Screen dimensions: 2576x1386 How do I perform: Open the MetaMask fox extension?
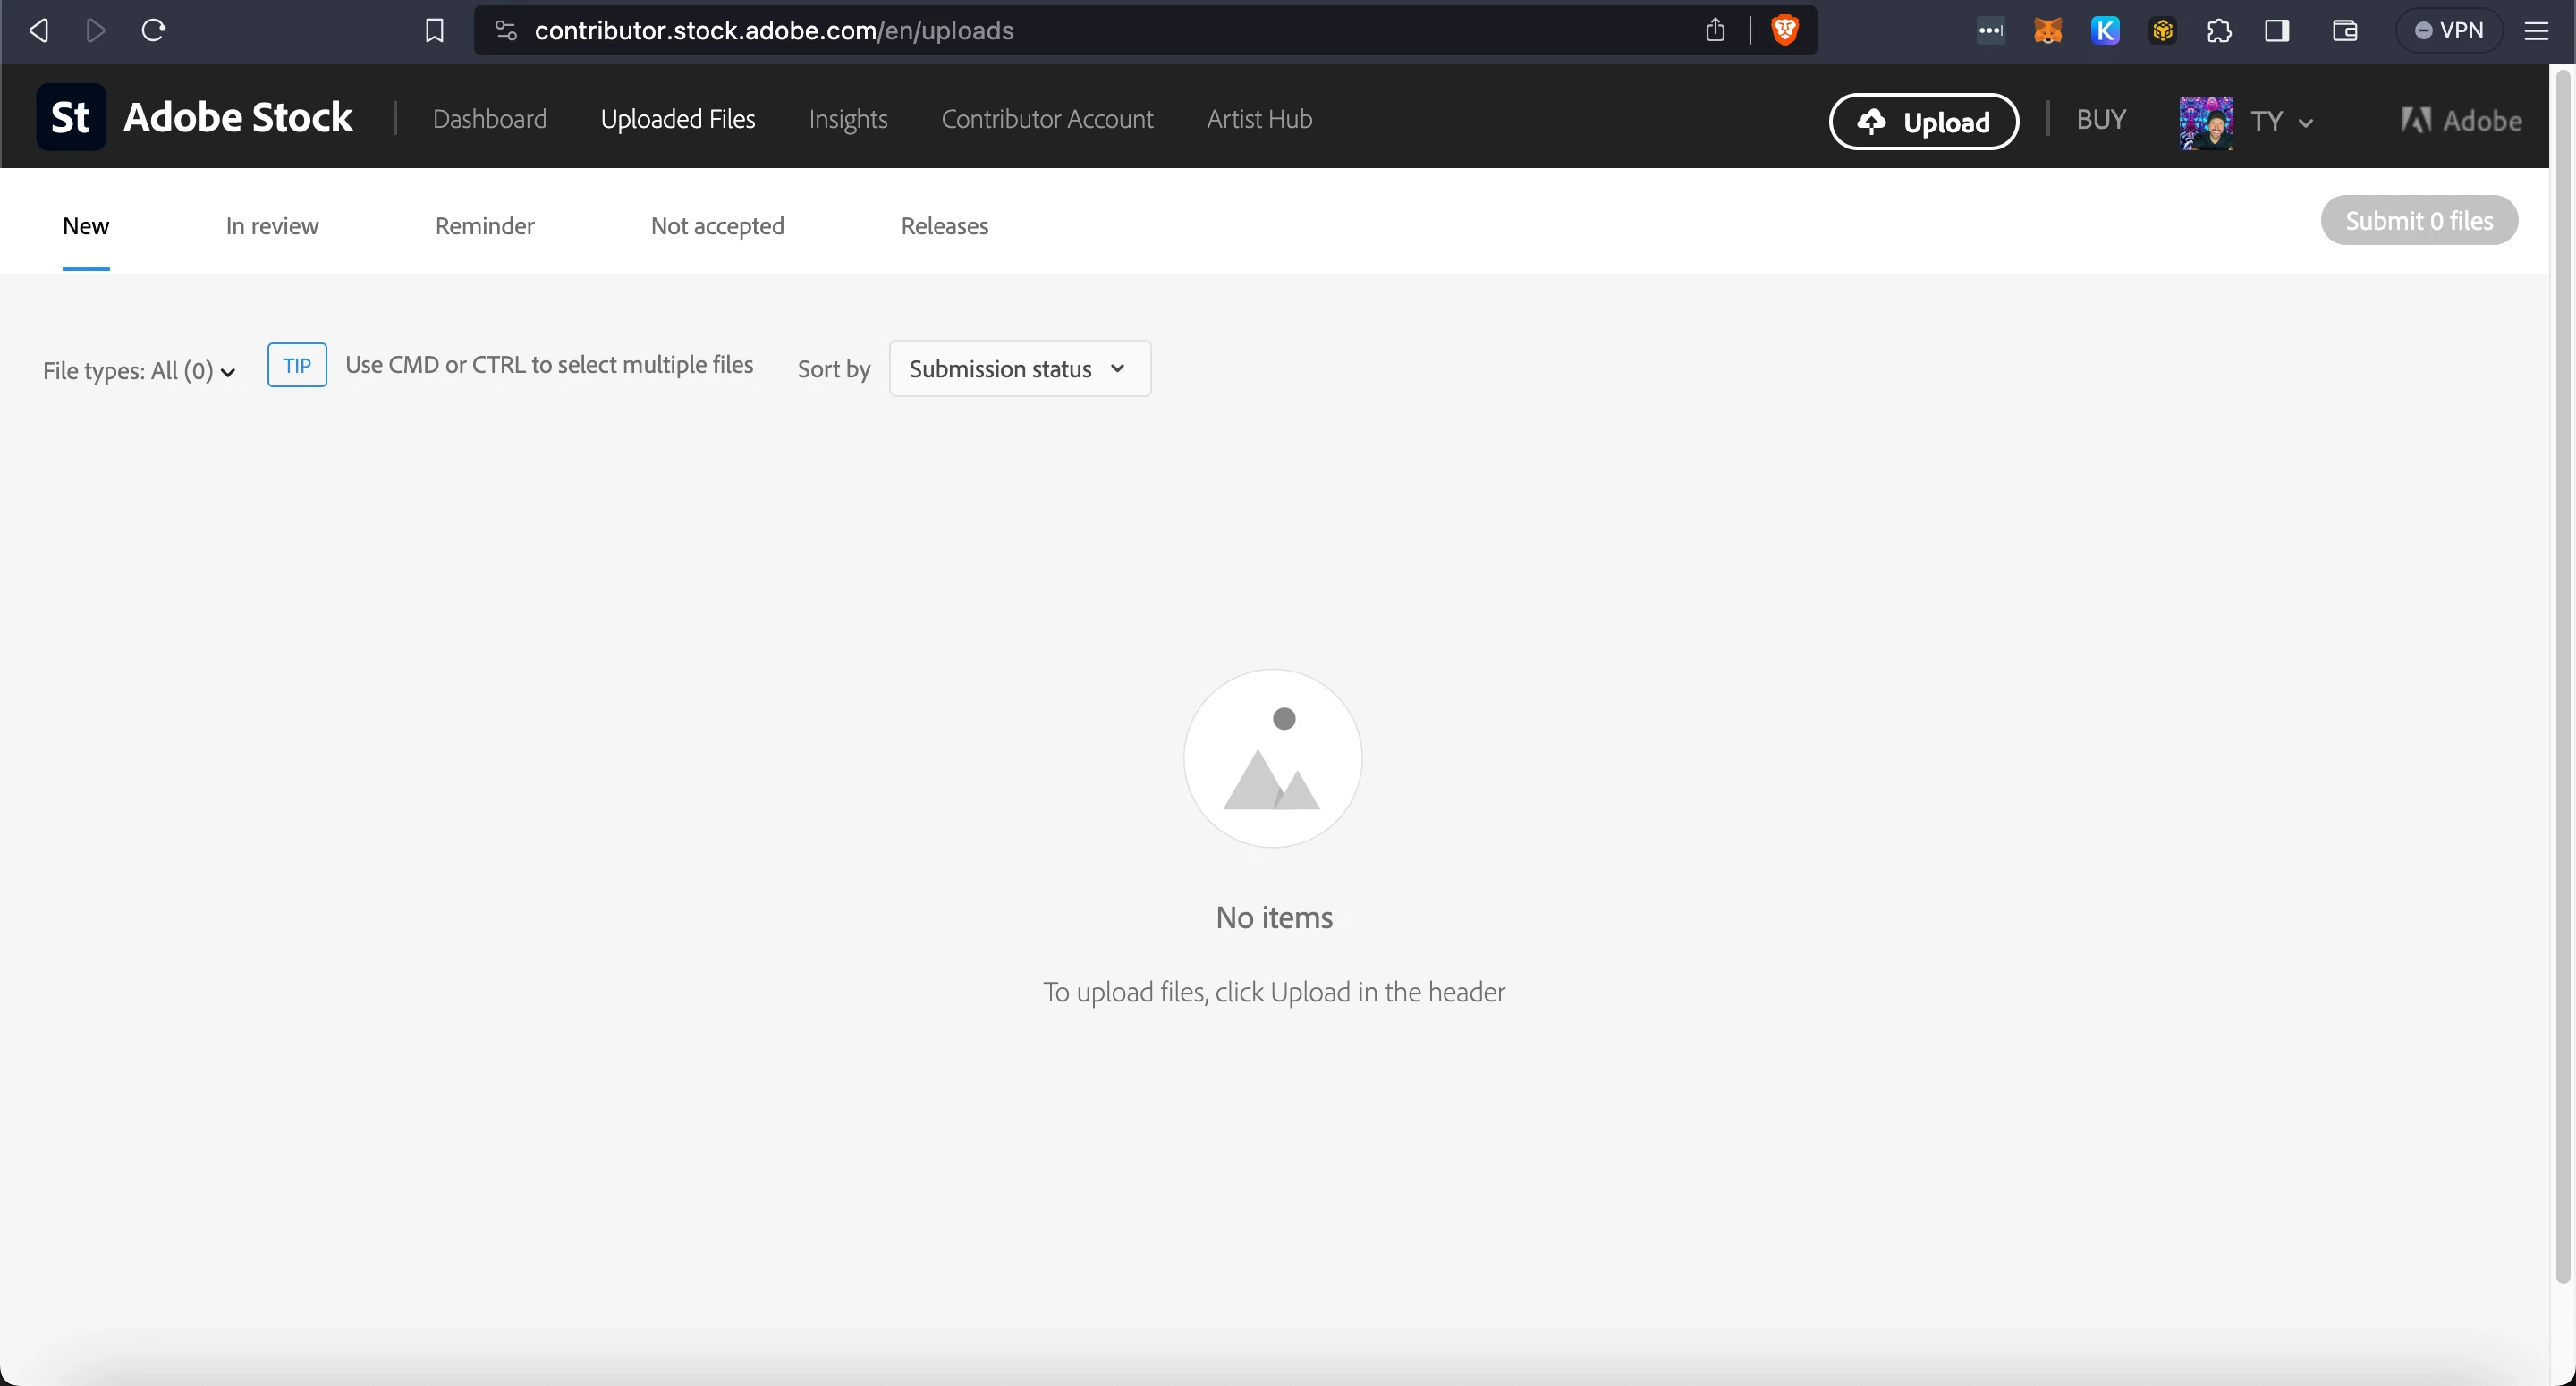click(2047, 30)
